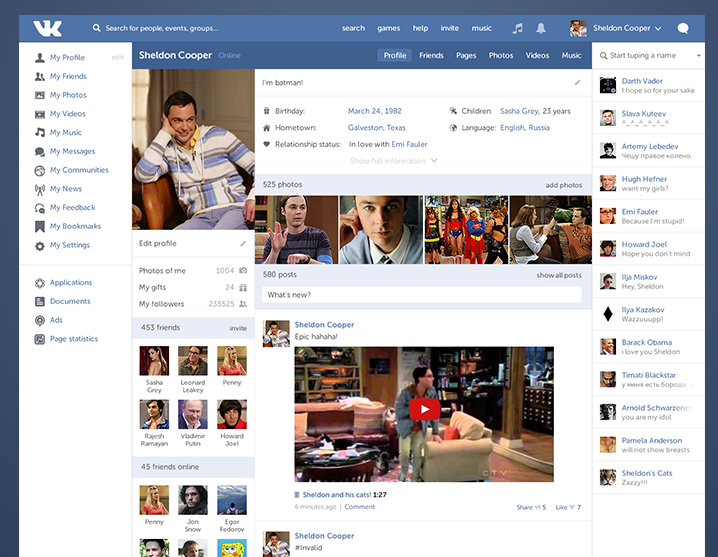
Task: Click the My Videos film icon
Action: click(x=40, y=114)
